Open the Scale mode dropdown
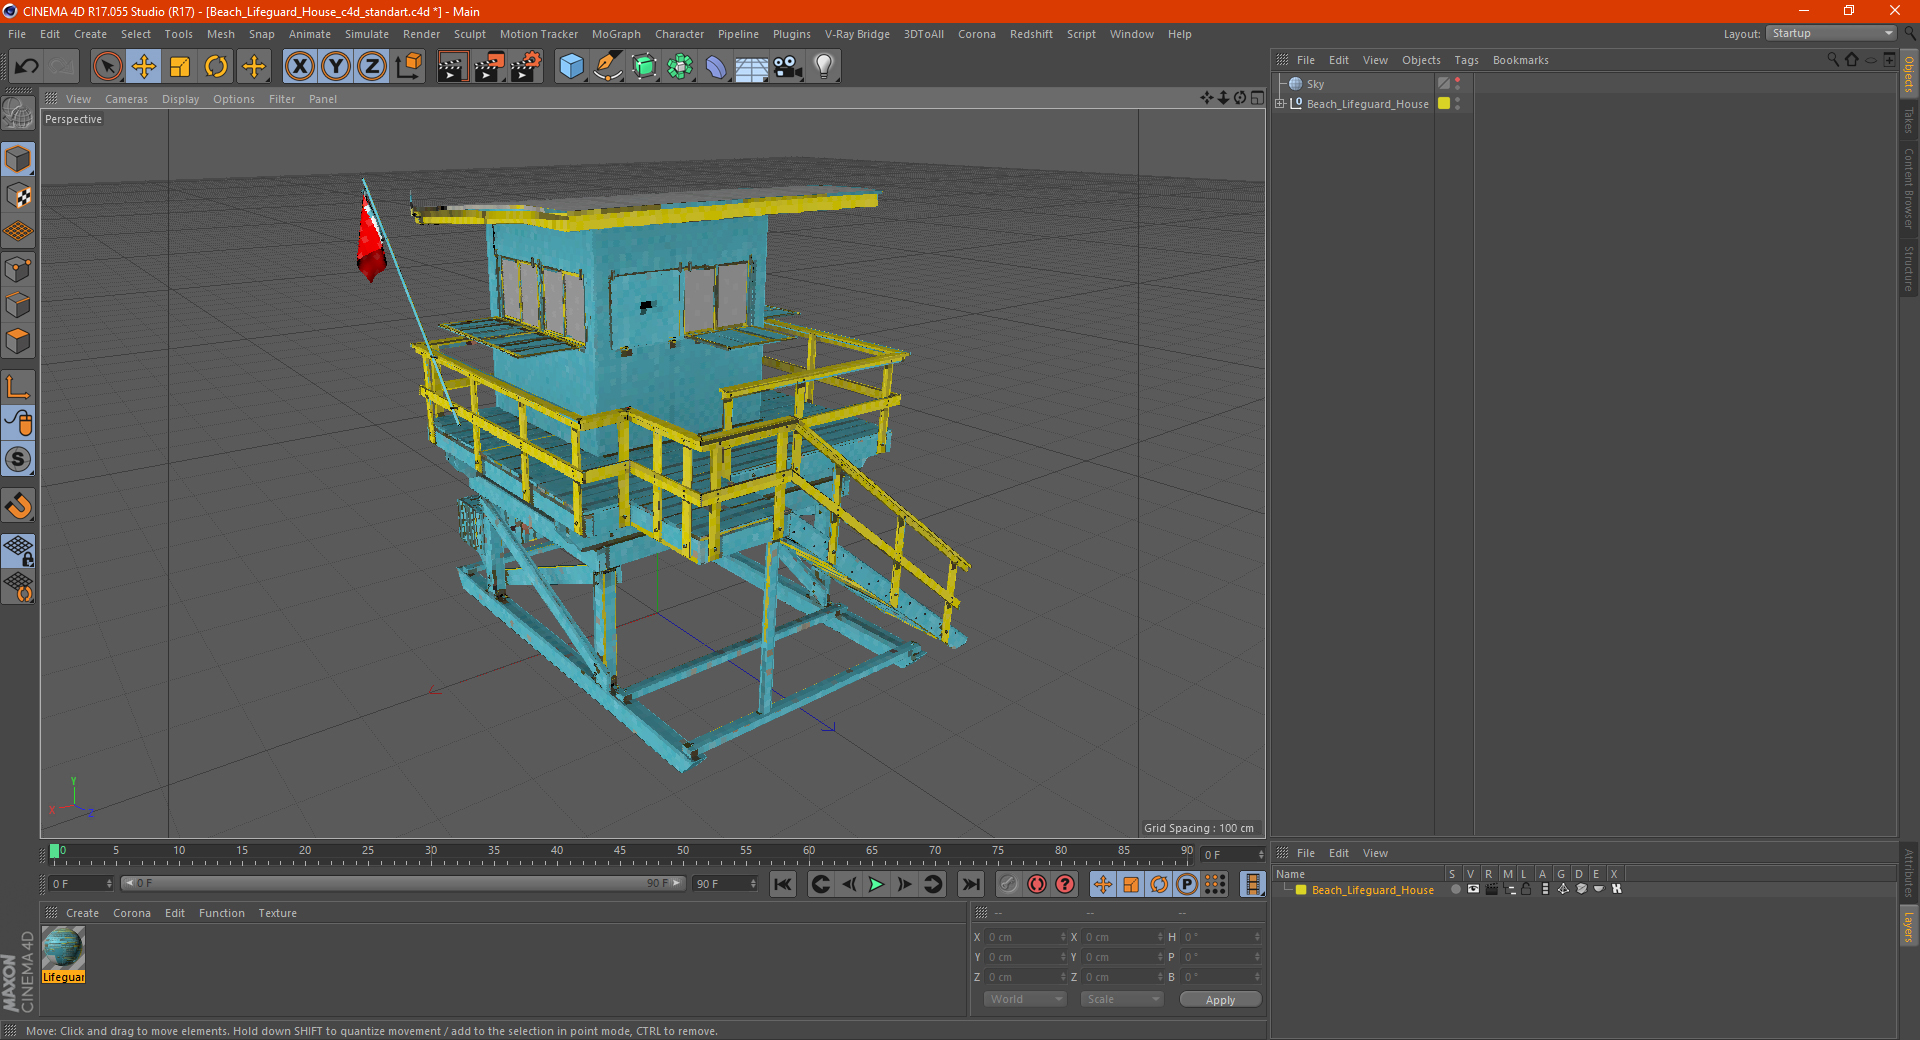The image size is (1920, 1040). click(x=1122, y=999)
